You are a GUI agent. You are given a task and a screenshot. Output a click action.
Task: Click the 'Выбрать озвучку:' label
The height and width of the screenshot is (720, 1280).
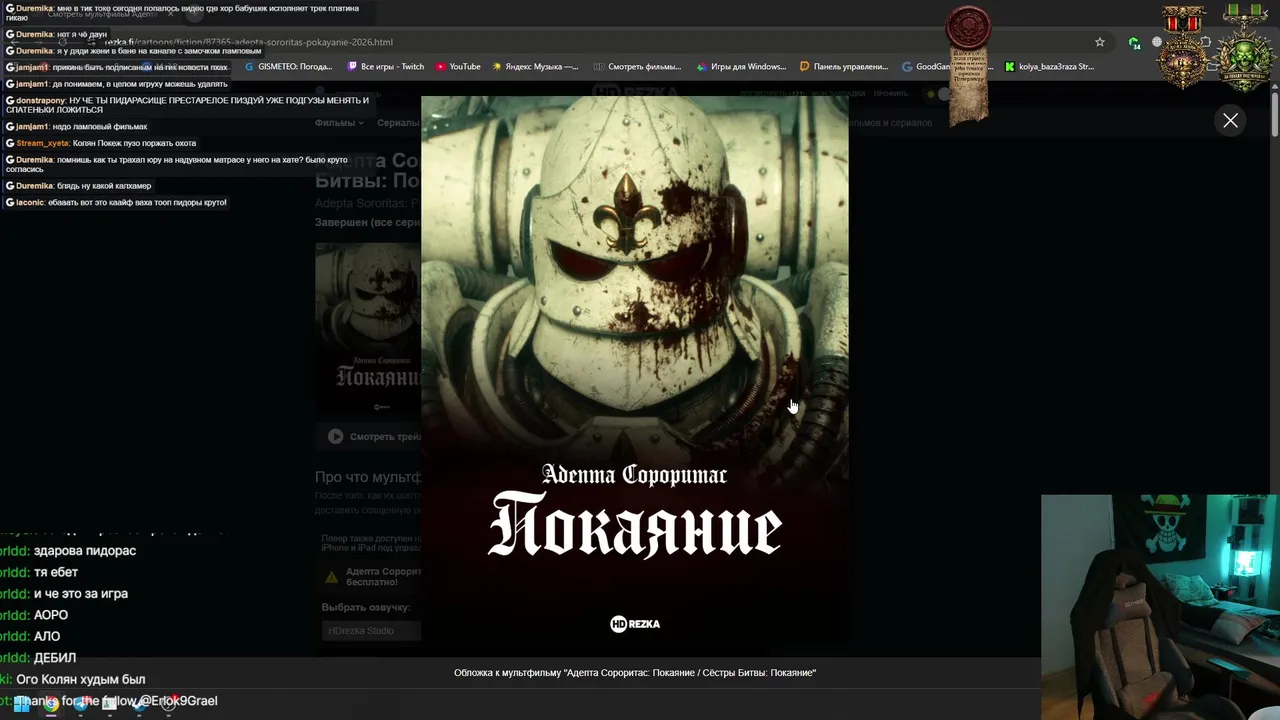[366, 607]
